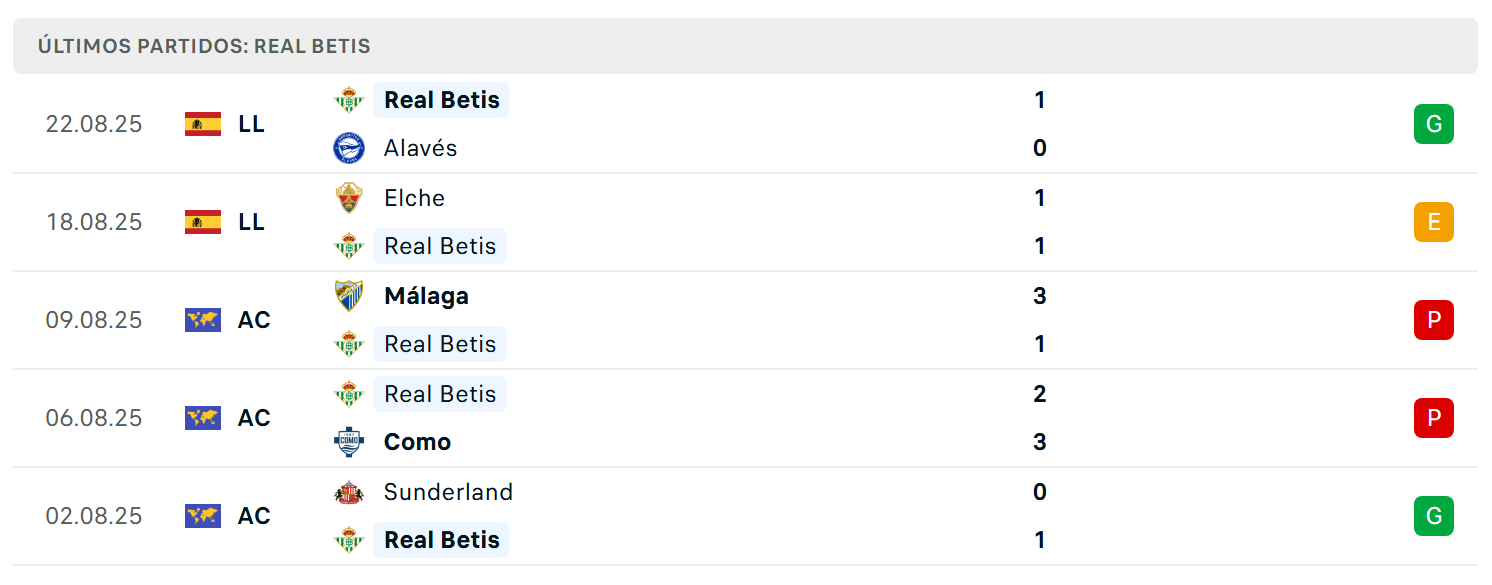The image size is (1492, 585).
Task: Click green G badge for Sunderland match
Action: tap(1434, 516)
